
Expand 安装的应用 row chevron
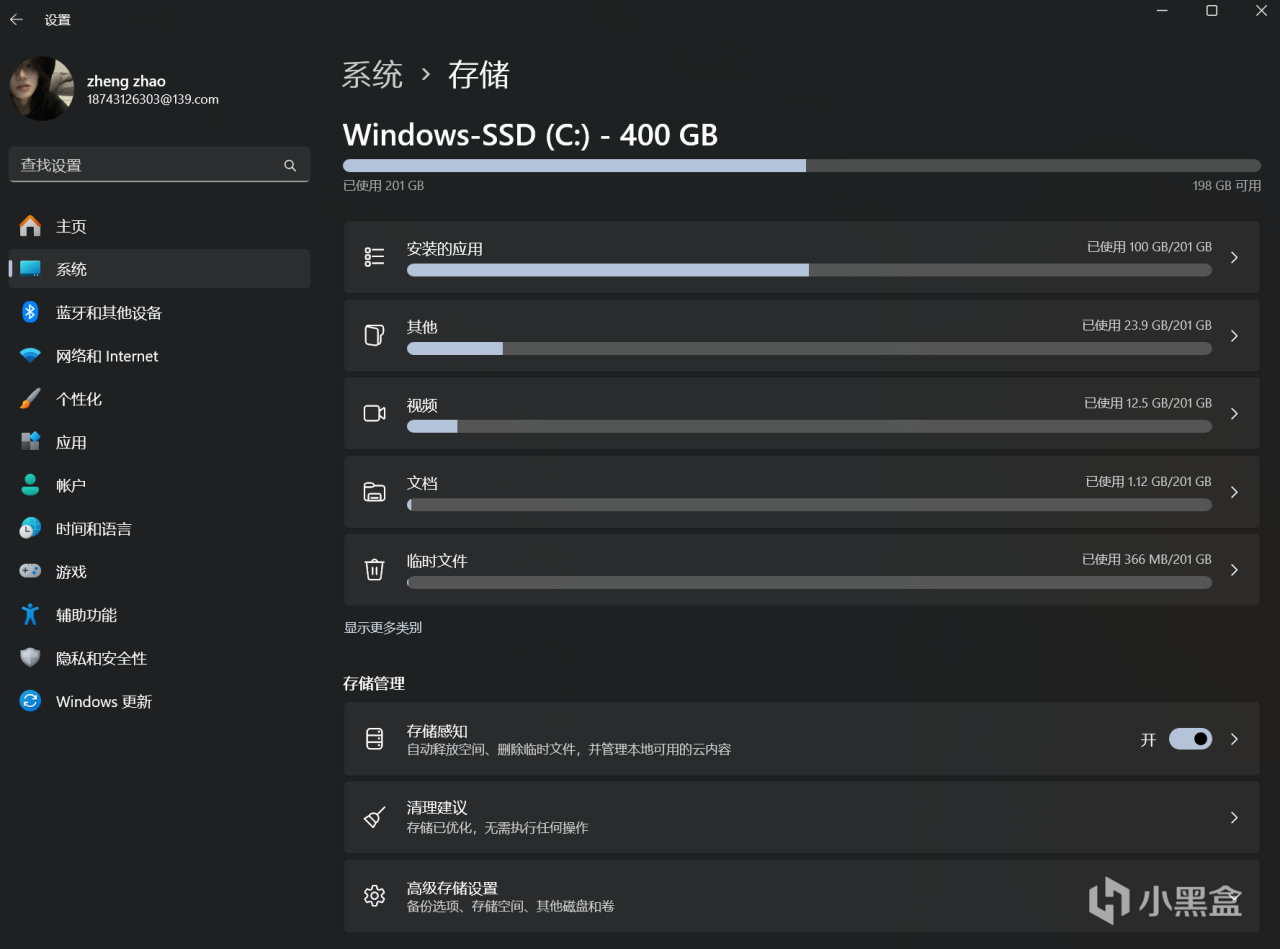click(x=1234, y=257)
